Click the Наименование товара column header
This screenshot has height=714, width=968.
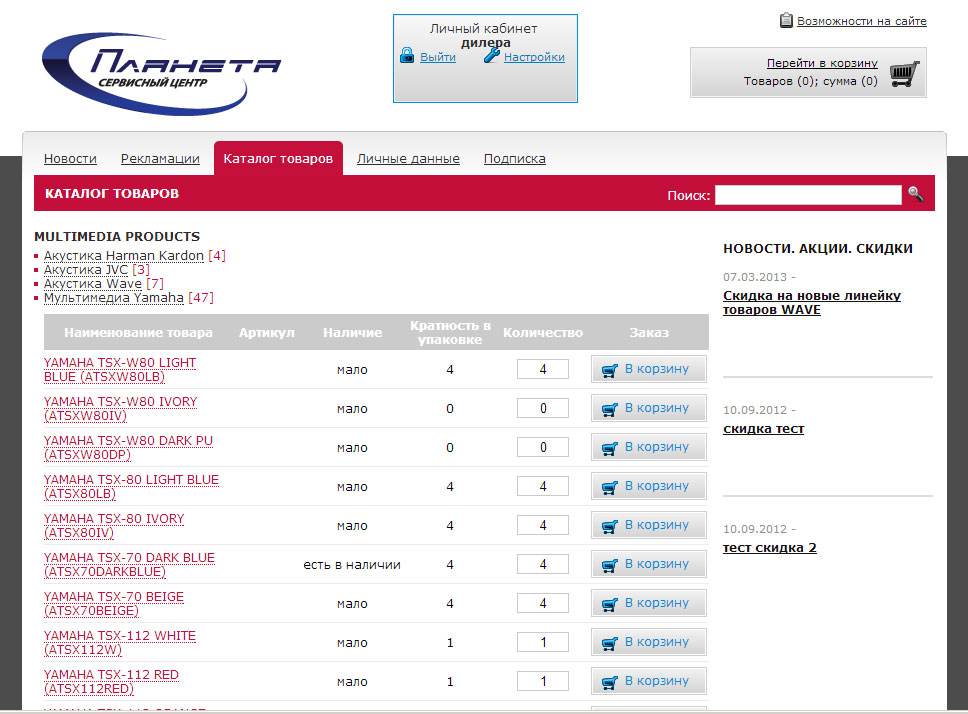point(138,333)
